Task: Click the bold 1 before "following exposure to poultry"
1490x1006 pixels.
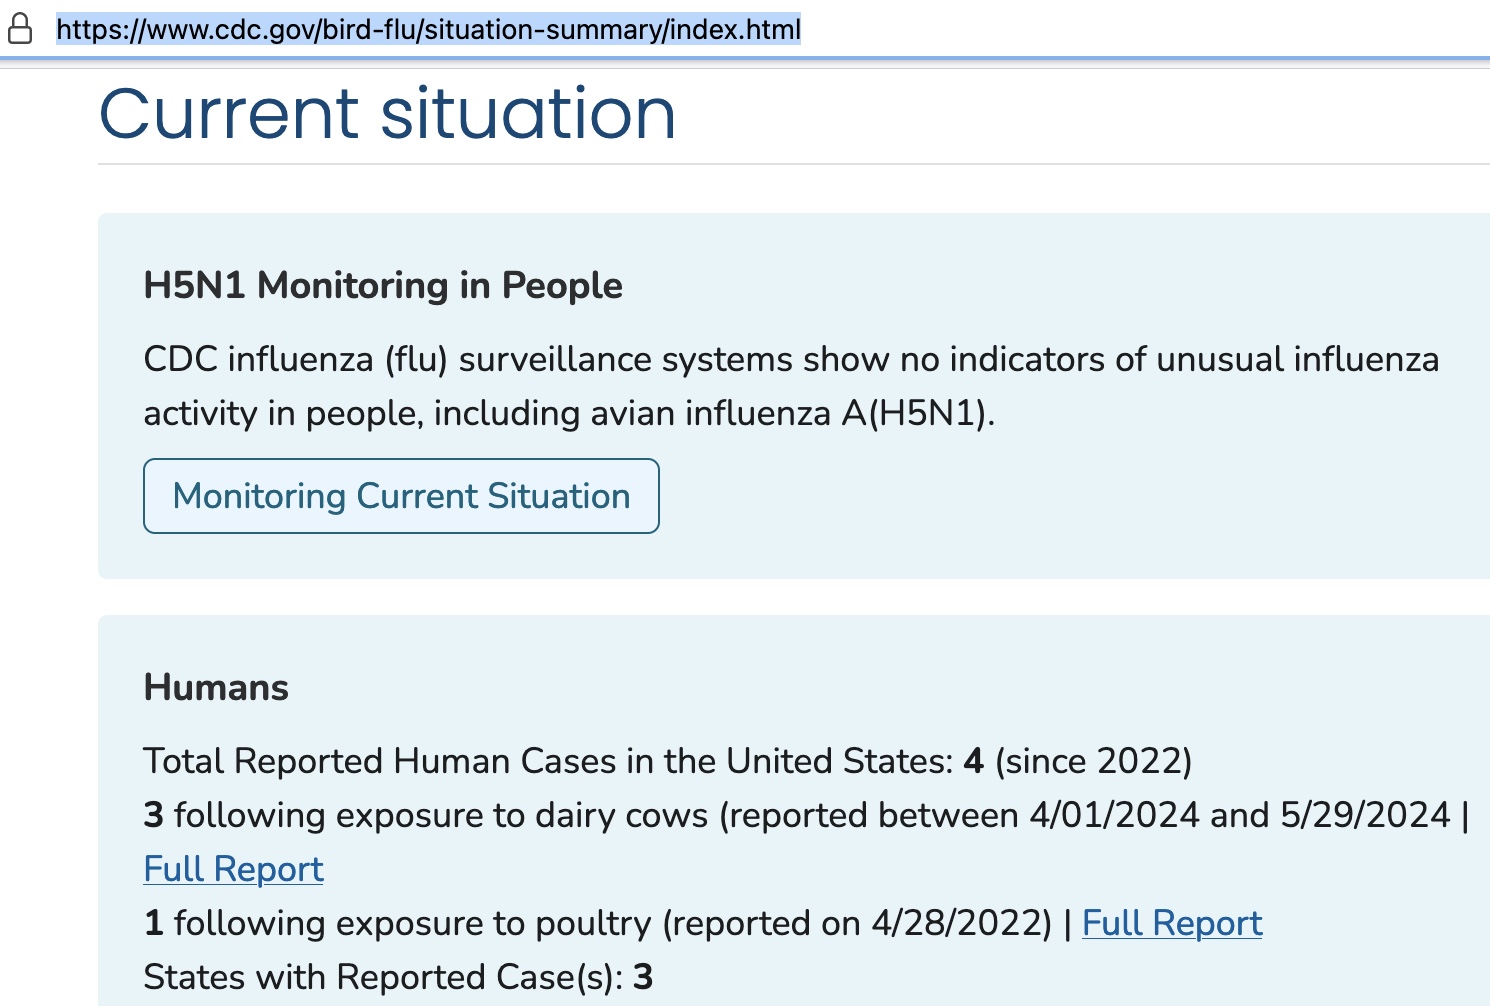Action: point(153,923)
